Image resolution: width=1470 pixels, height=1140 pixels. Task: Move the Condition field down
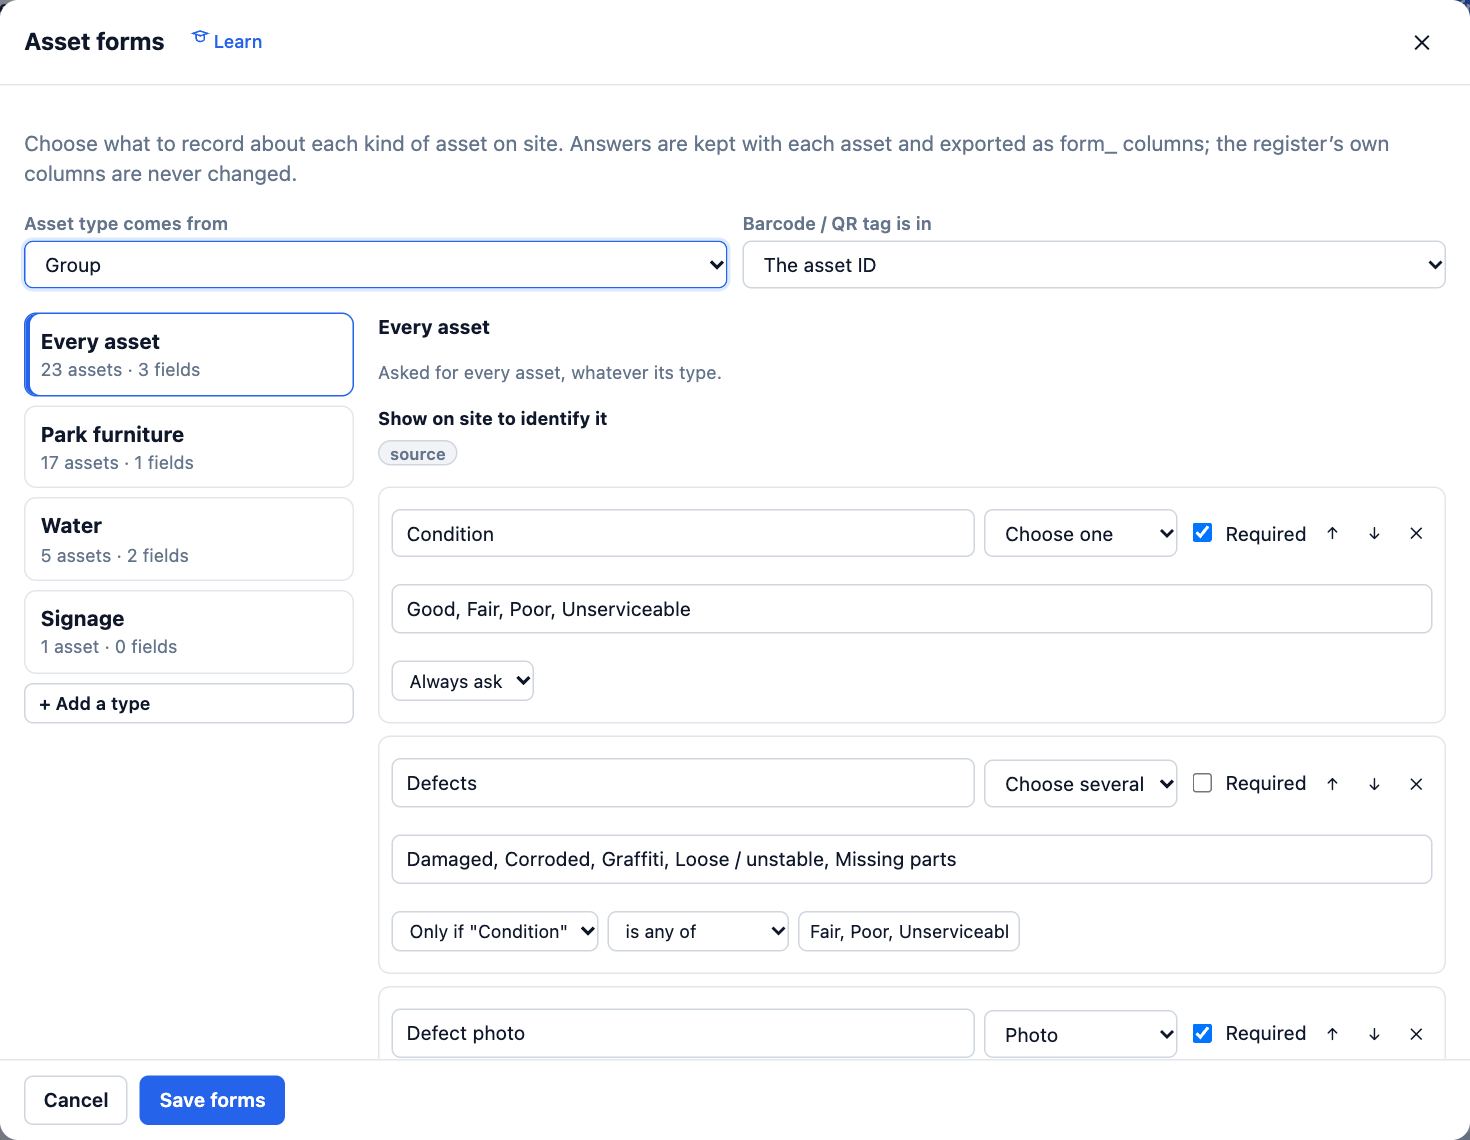point(1374,534)
